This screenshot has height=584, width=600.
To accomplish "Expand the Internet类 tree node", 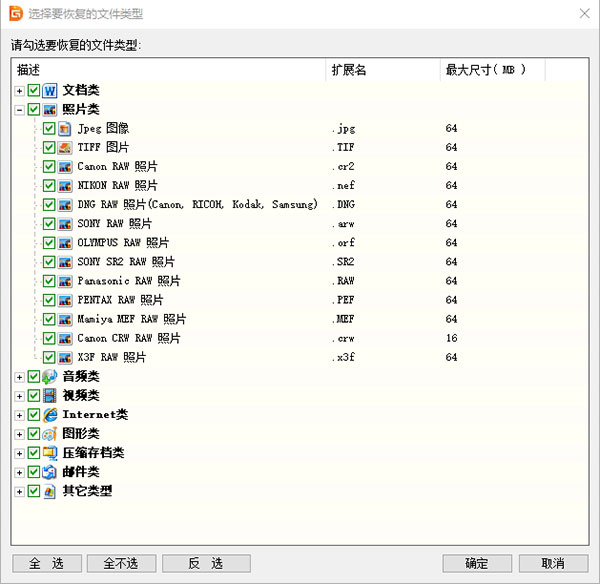I will [19, 416].
